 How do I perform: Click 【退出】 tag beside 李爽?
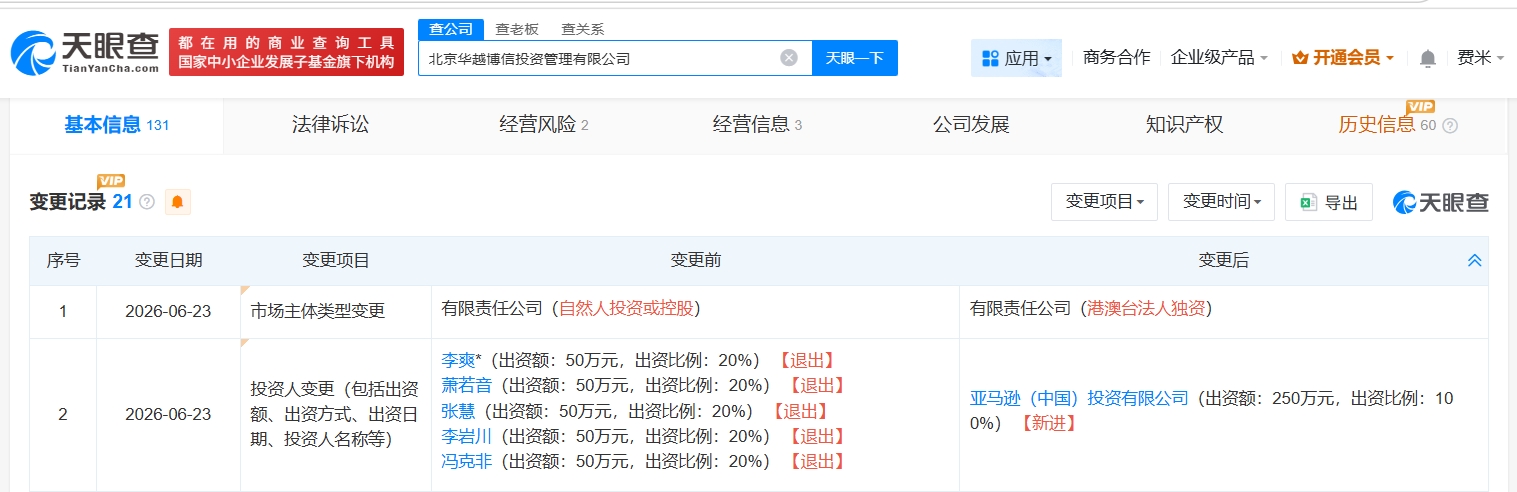(x=806, y=360)
